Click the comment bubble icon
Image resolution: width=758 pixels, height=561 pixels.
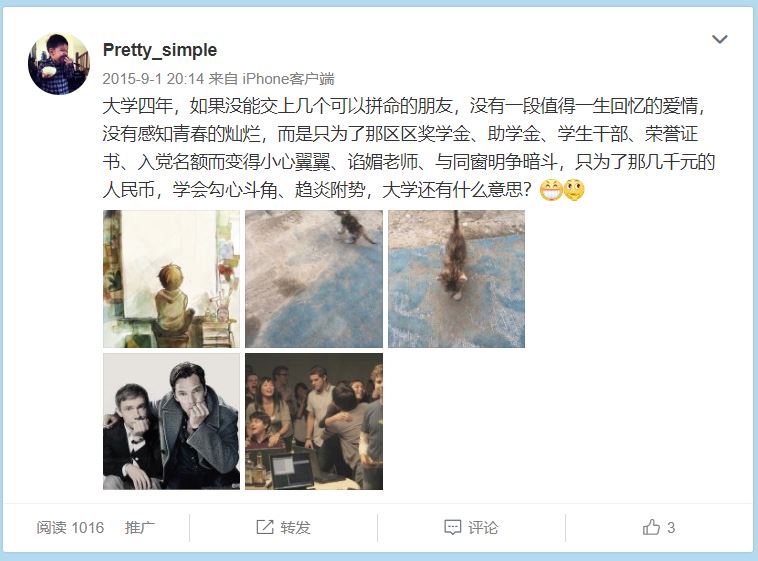pos(452,527)
